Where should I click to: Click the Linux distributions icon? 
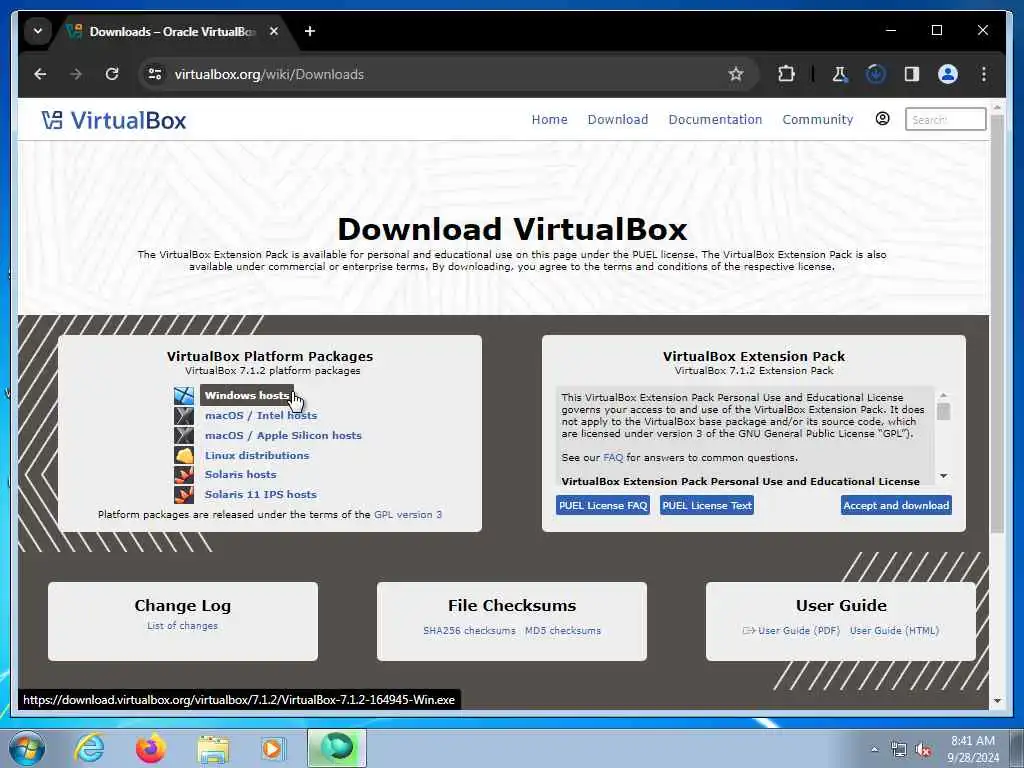[184, 455]
